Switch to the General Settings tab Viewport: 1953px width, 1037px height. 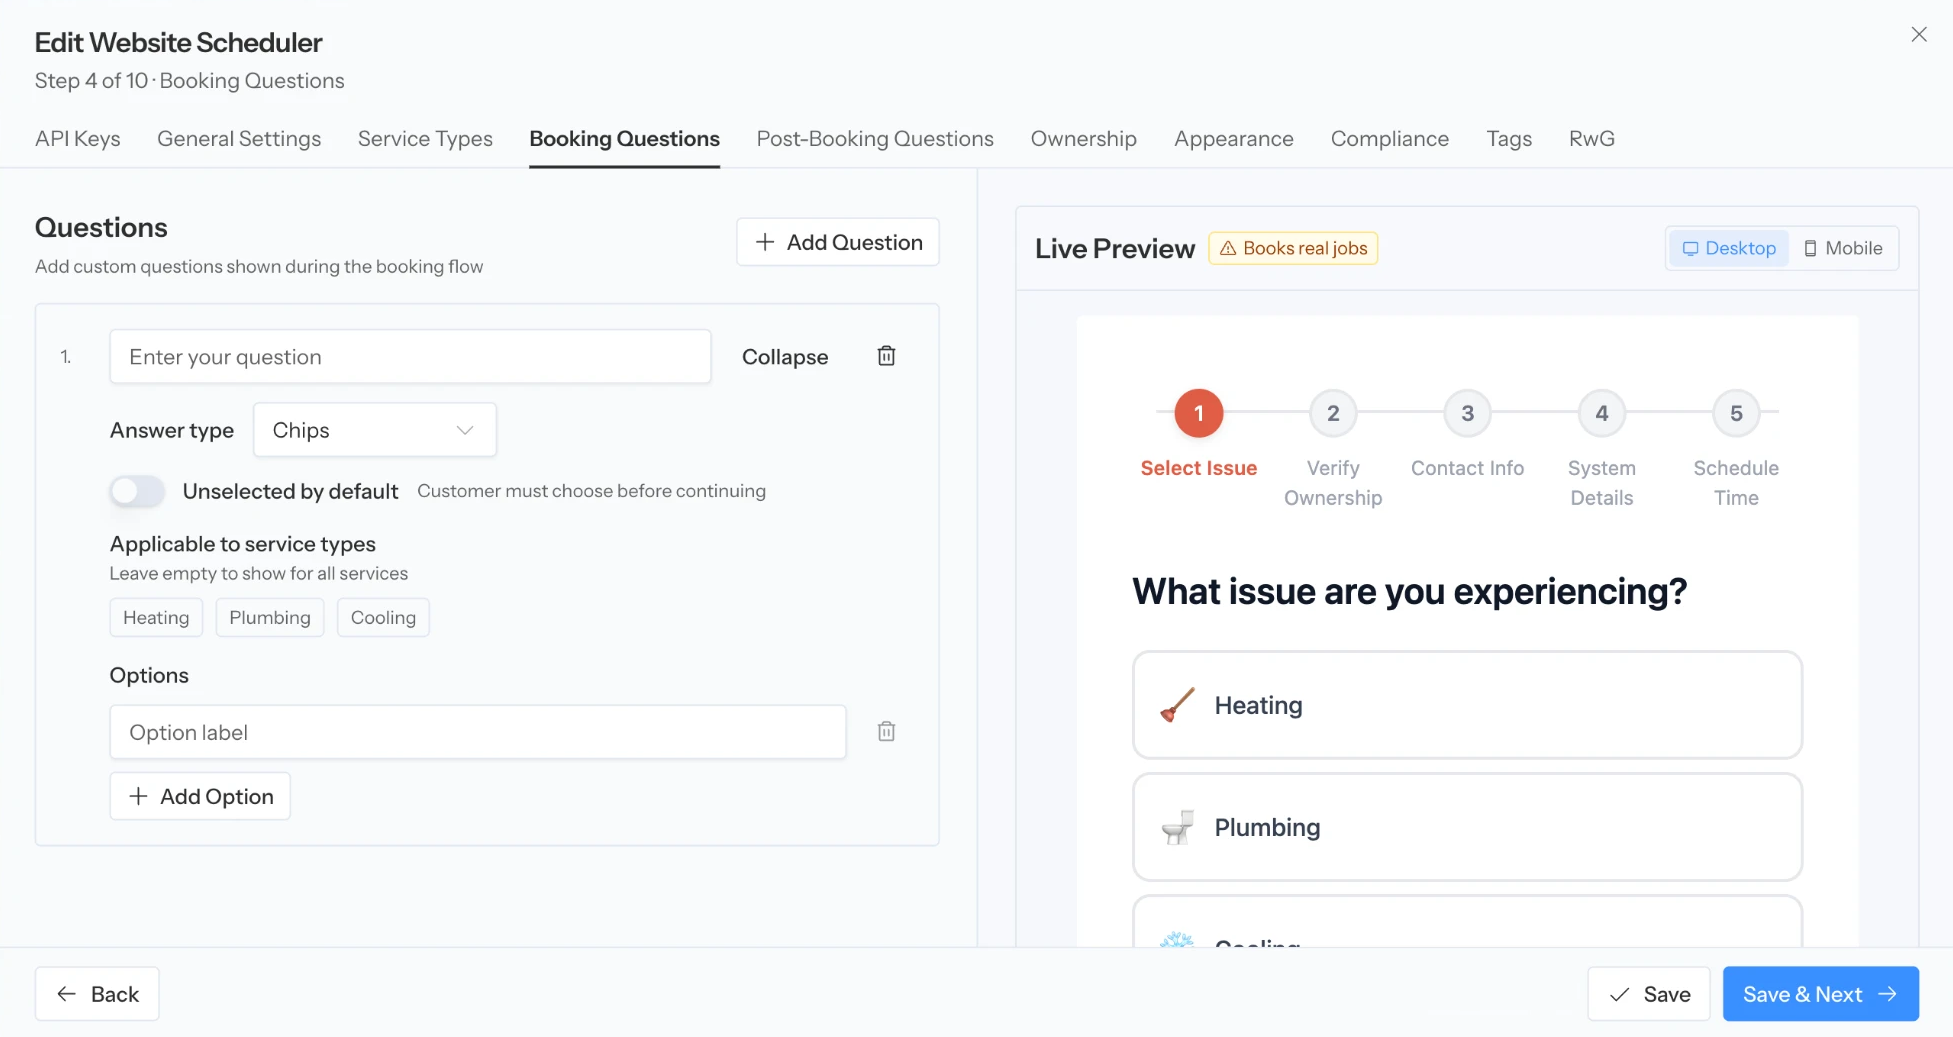[x=239, y=139]
